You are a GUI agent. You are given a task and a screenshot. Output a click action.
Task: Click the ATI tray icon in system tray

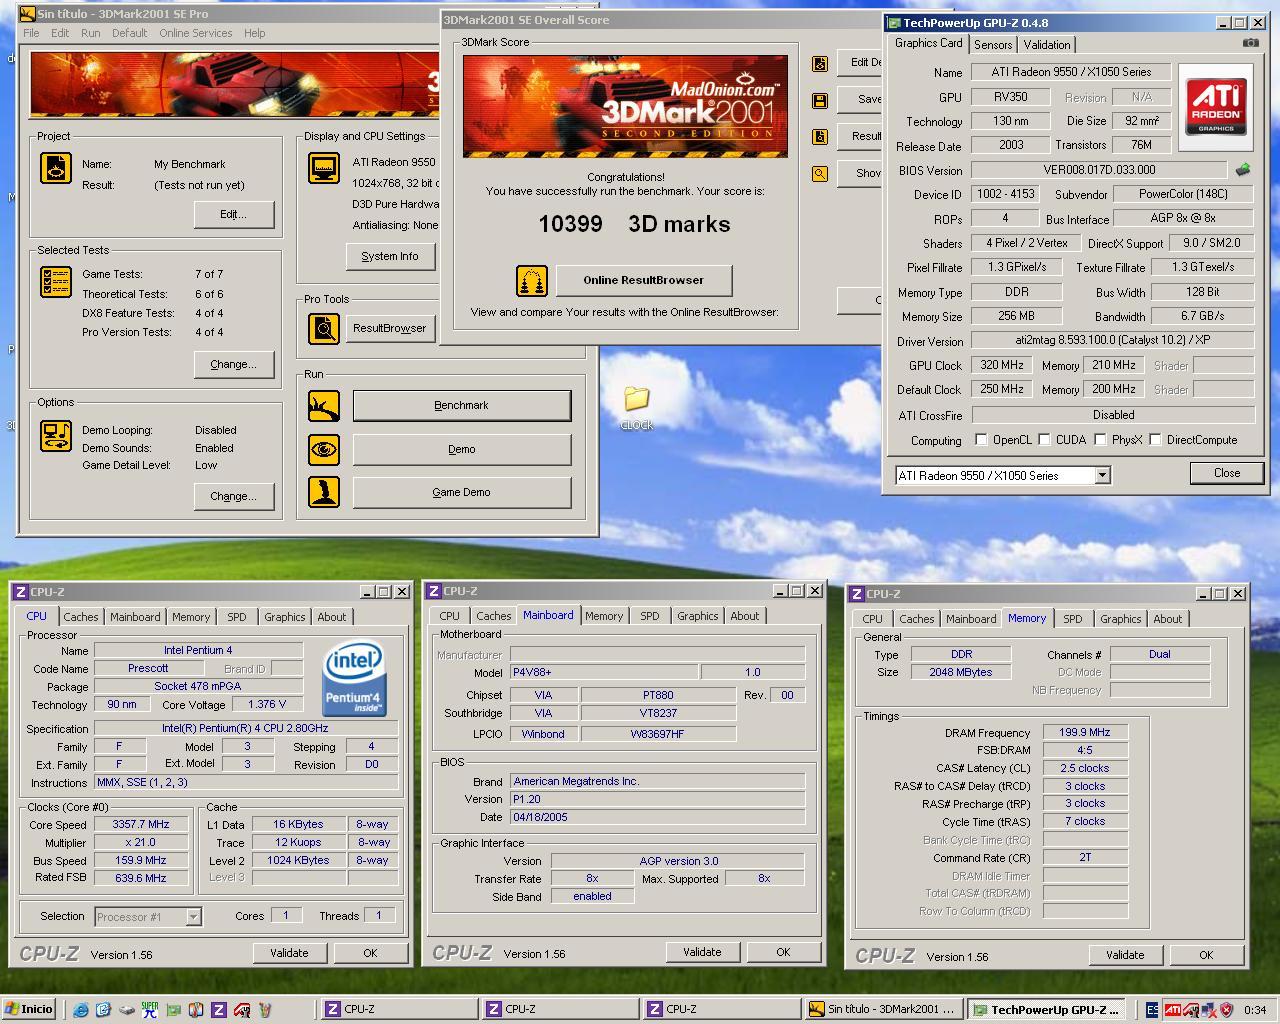1173,1010
